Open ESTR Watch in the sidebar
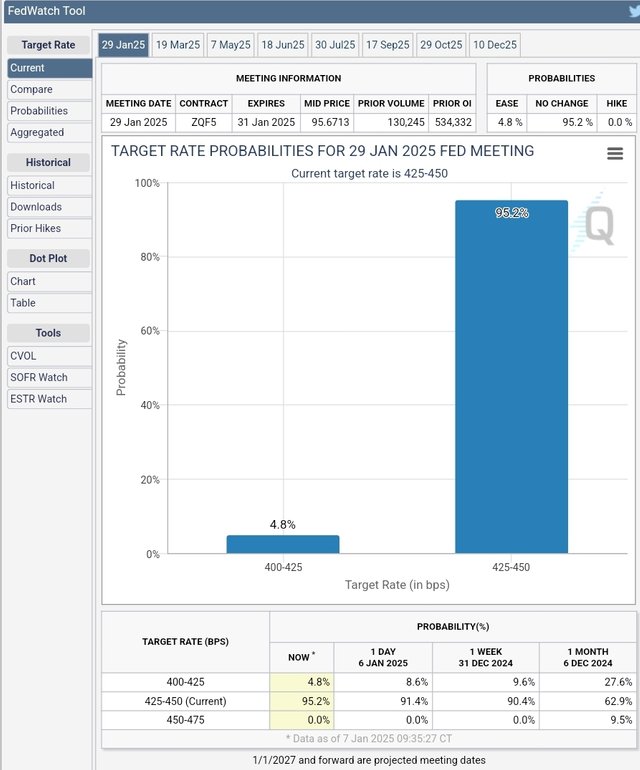This screenshot has height=770, width=640. tap(50, 399)
